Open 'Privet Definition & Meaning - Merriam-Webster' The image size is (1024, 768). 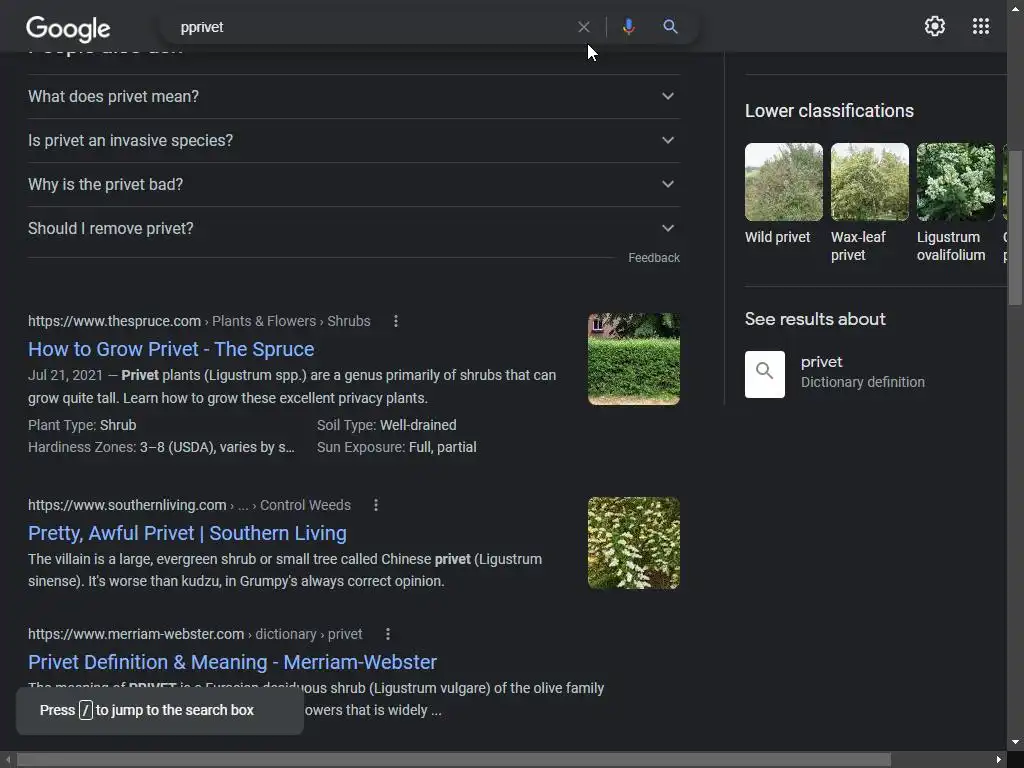pyautogui.click(x=232, y=662)
